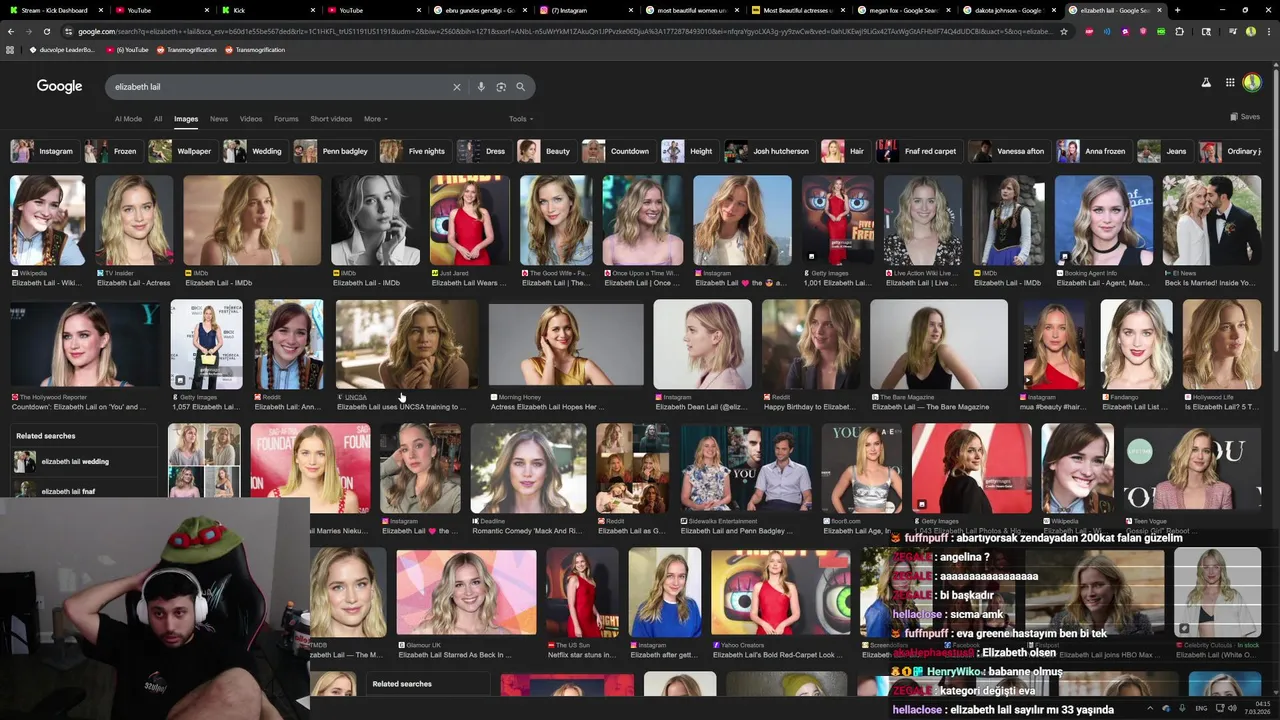Go to the Google logo homepage

60,86
